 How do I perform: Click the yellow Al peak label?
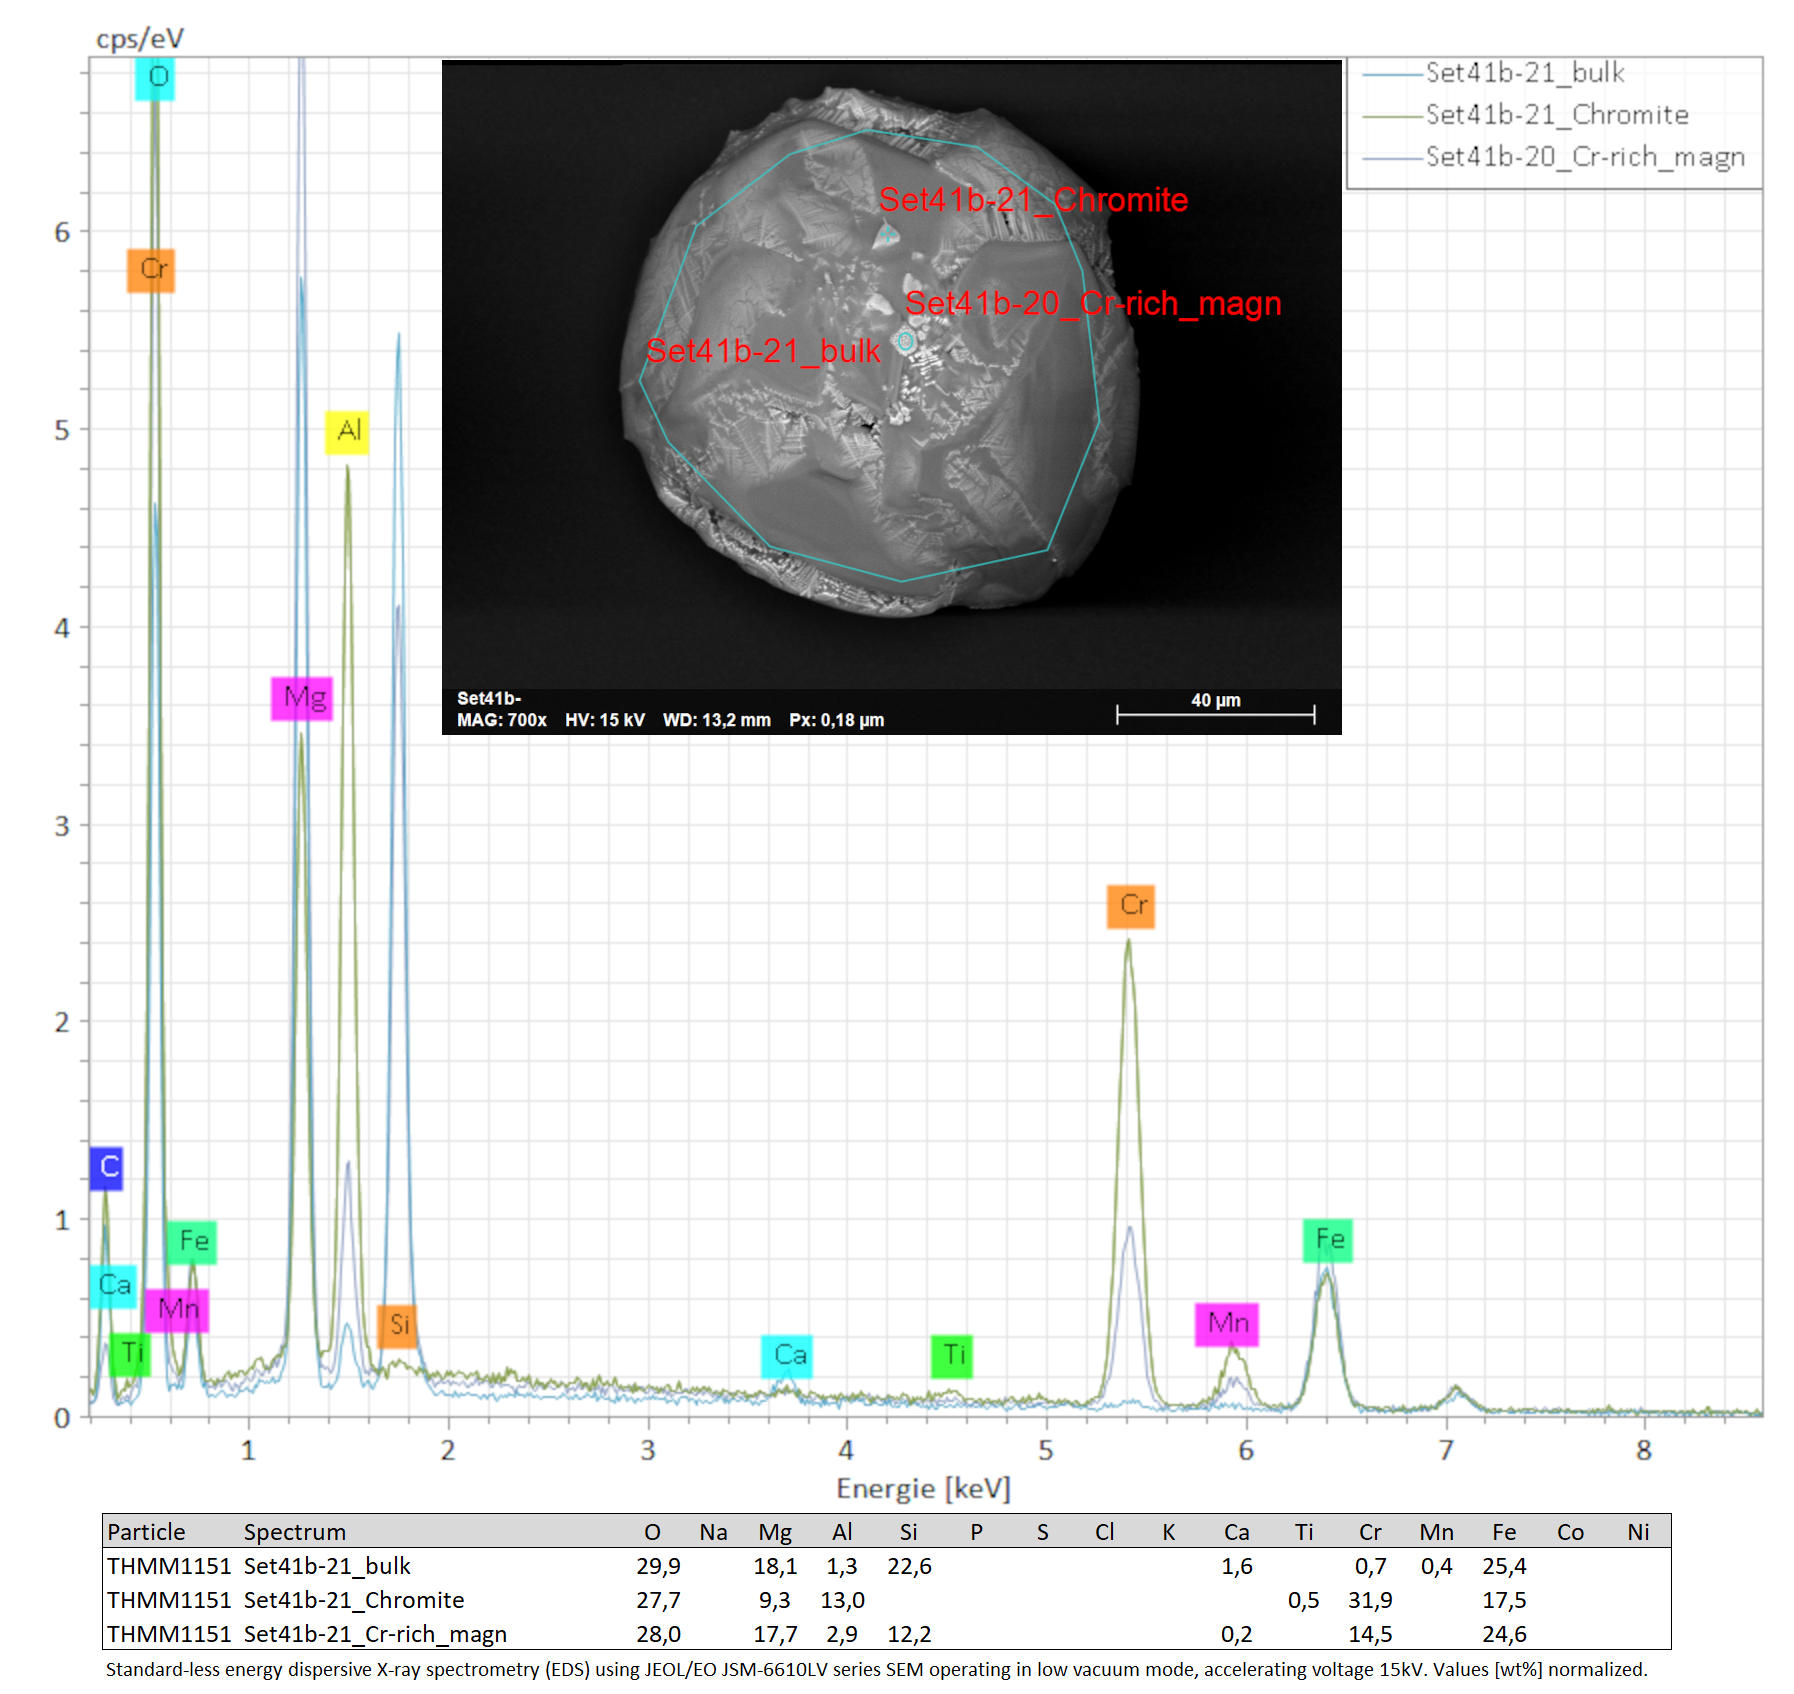point(347,432)
